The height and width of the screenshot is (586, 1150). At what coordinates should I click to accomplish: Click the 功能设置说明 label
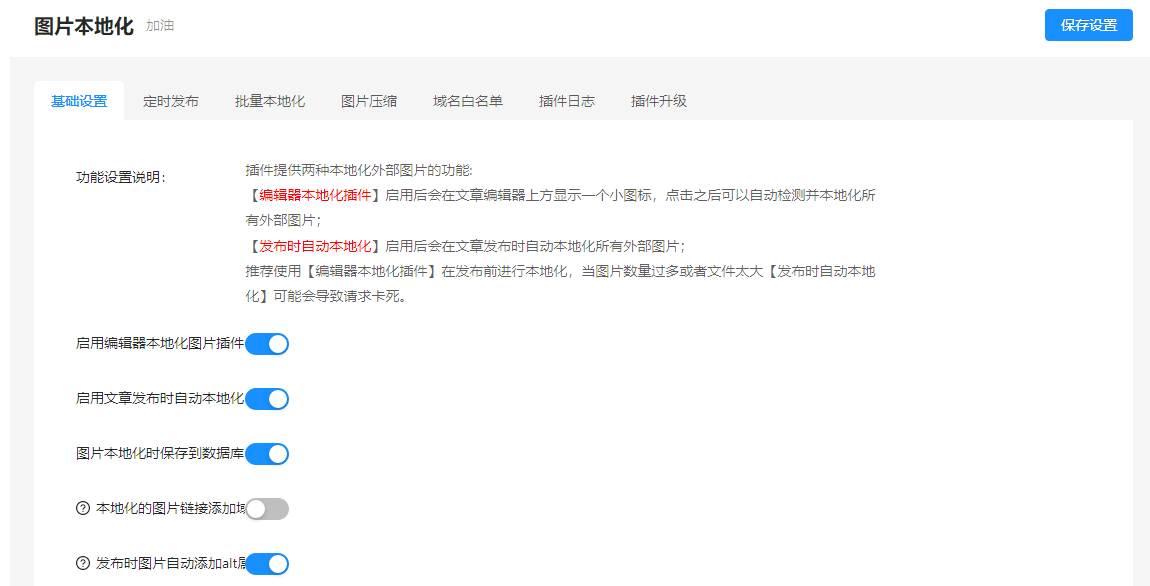tap(121, 177)
